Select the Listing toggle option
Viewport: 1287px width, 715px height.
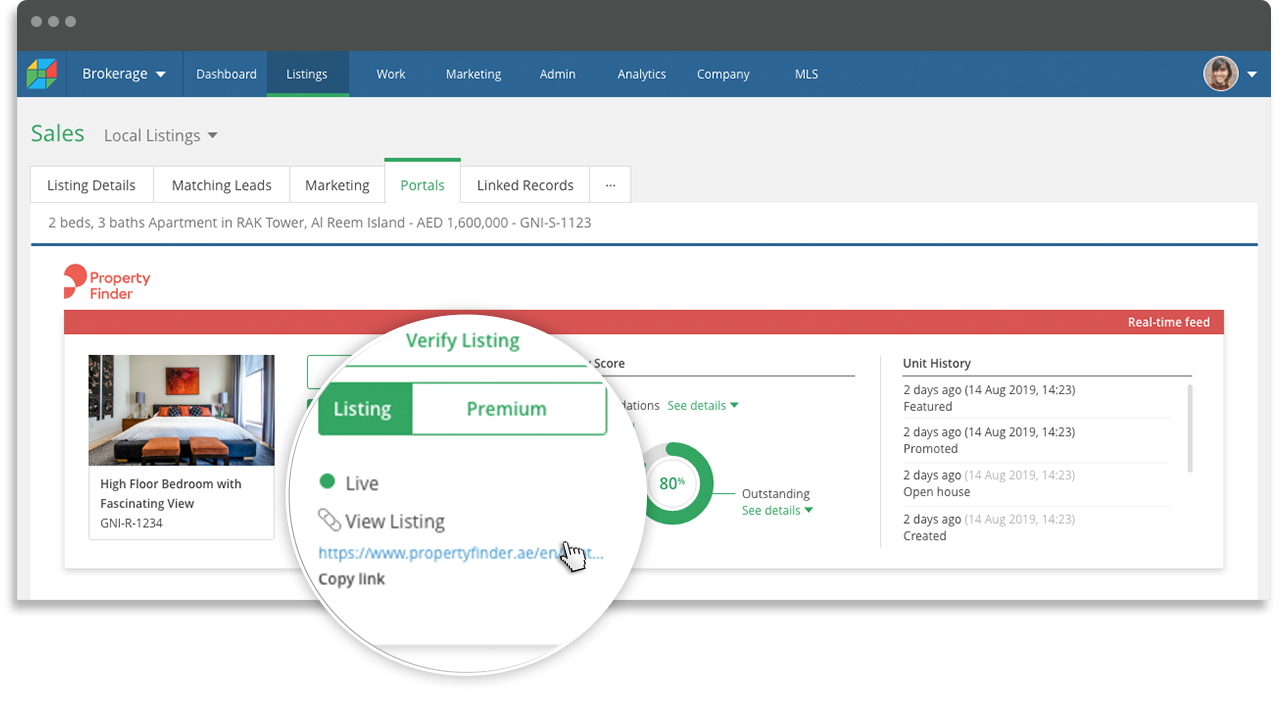click(x=363, y=409)
